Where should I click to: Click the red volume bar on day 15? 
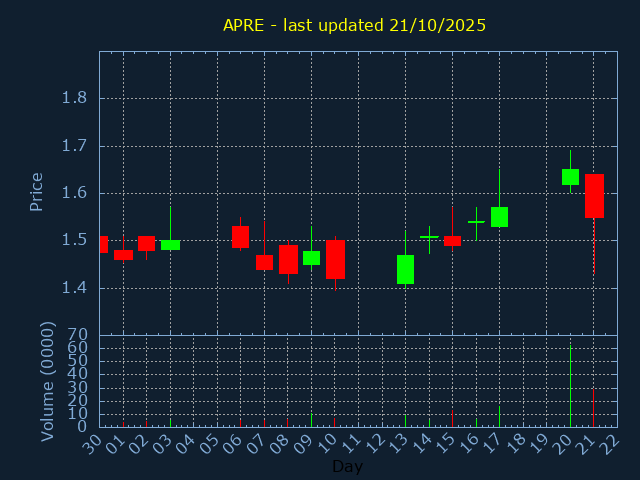coord(452,418)
